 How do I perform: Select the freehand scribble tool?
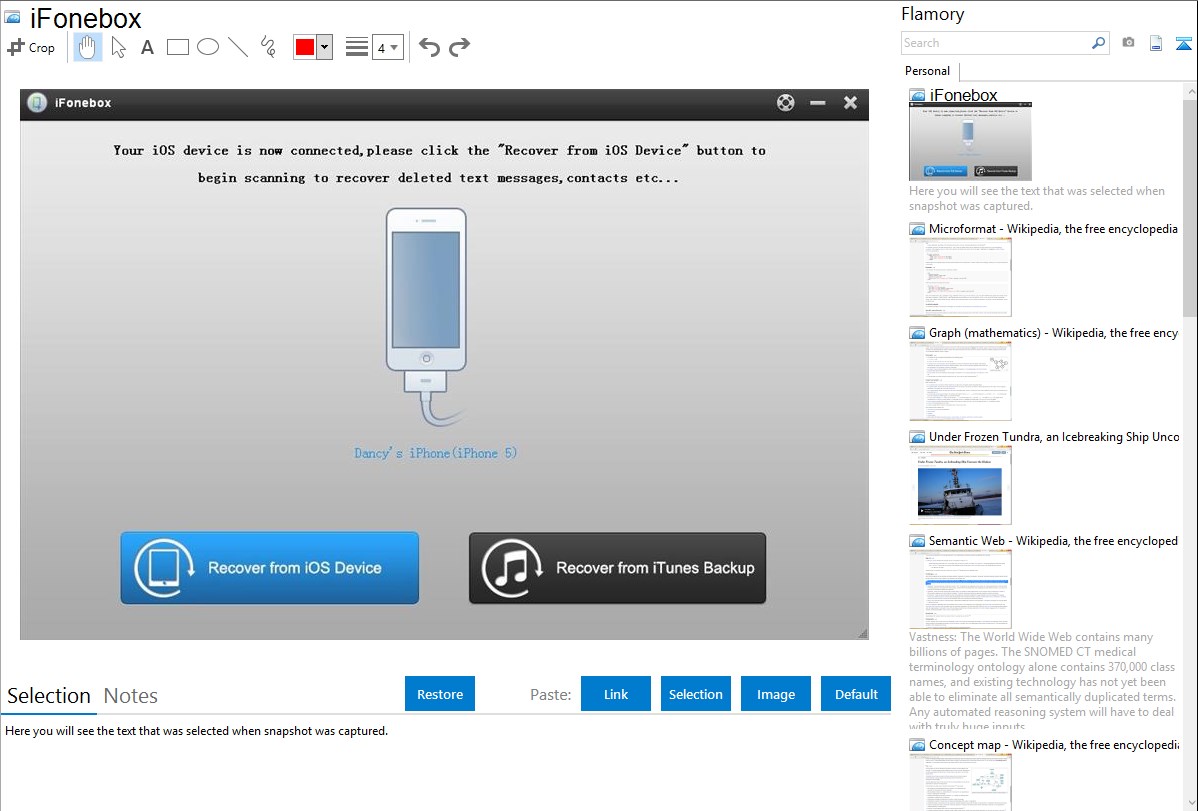(x=268, y=47)
